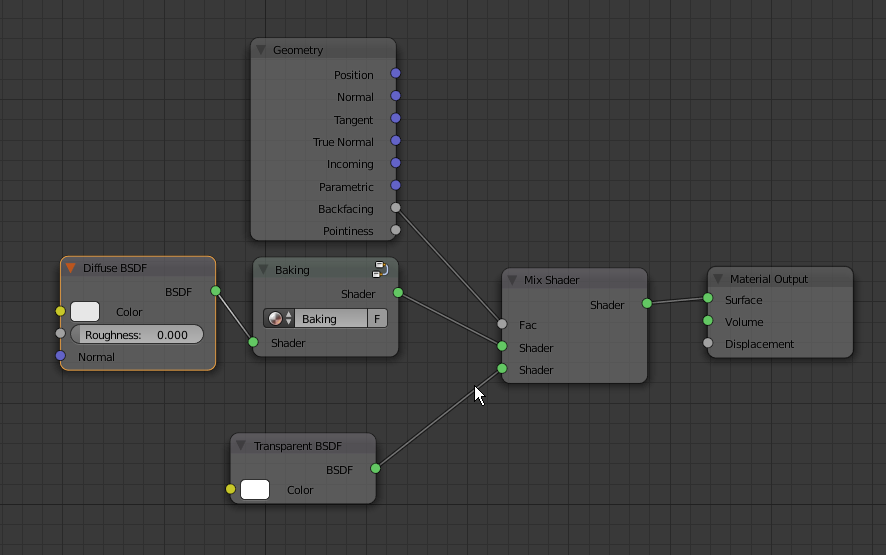Click the Geometry Normal output socket
Image resolution: width=886 pixels, height=555 pixels.
tap(396, 96)
